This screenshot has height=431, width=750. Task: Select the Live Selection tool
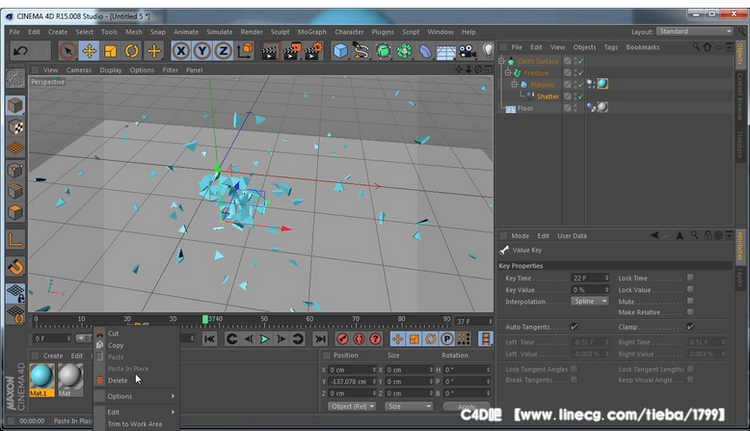67,51
